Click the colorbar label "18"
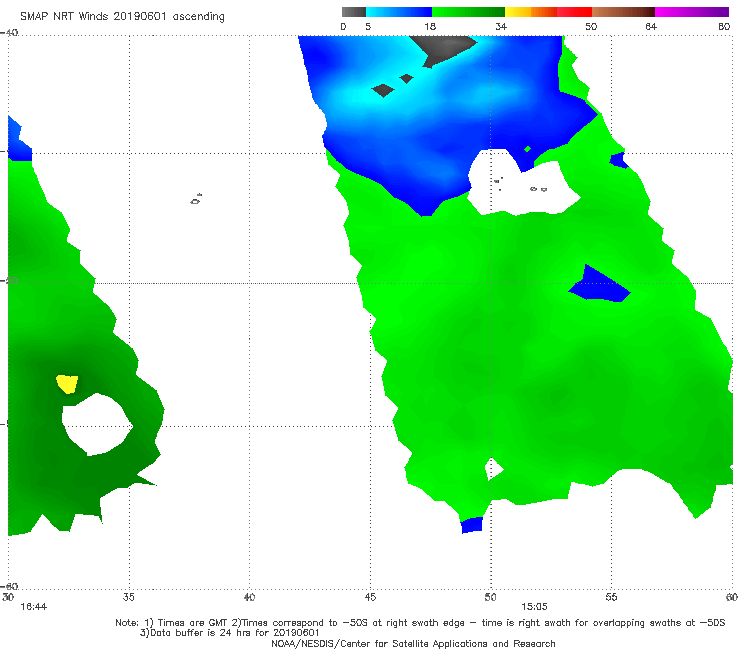 point(430,26)
